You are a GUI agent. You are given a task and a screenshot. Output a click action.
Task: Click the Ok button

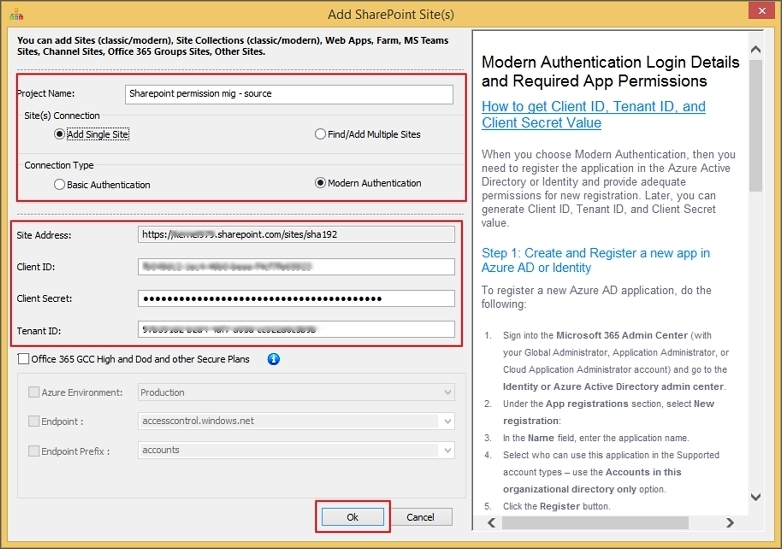pos(353,517)
